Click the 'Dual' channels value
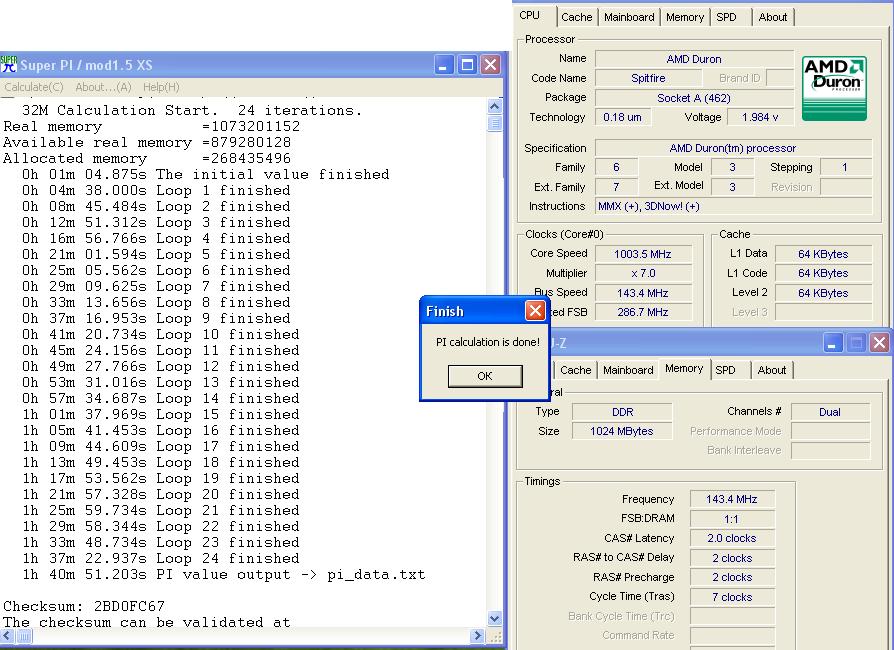 [830, 412]
